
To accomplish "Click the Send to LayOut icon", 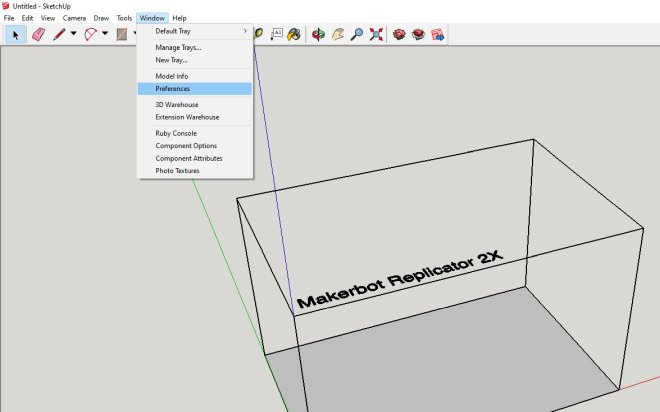I will [438, 35].
